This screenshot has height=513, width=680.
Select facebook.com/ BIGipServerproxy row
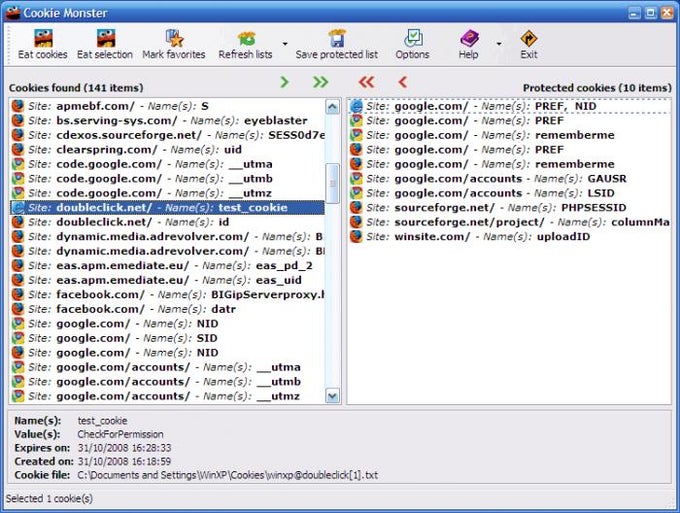coord(168,295)
